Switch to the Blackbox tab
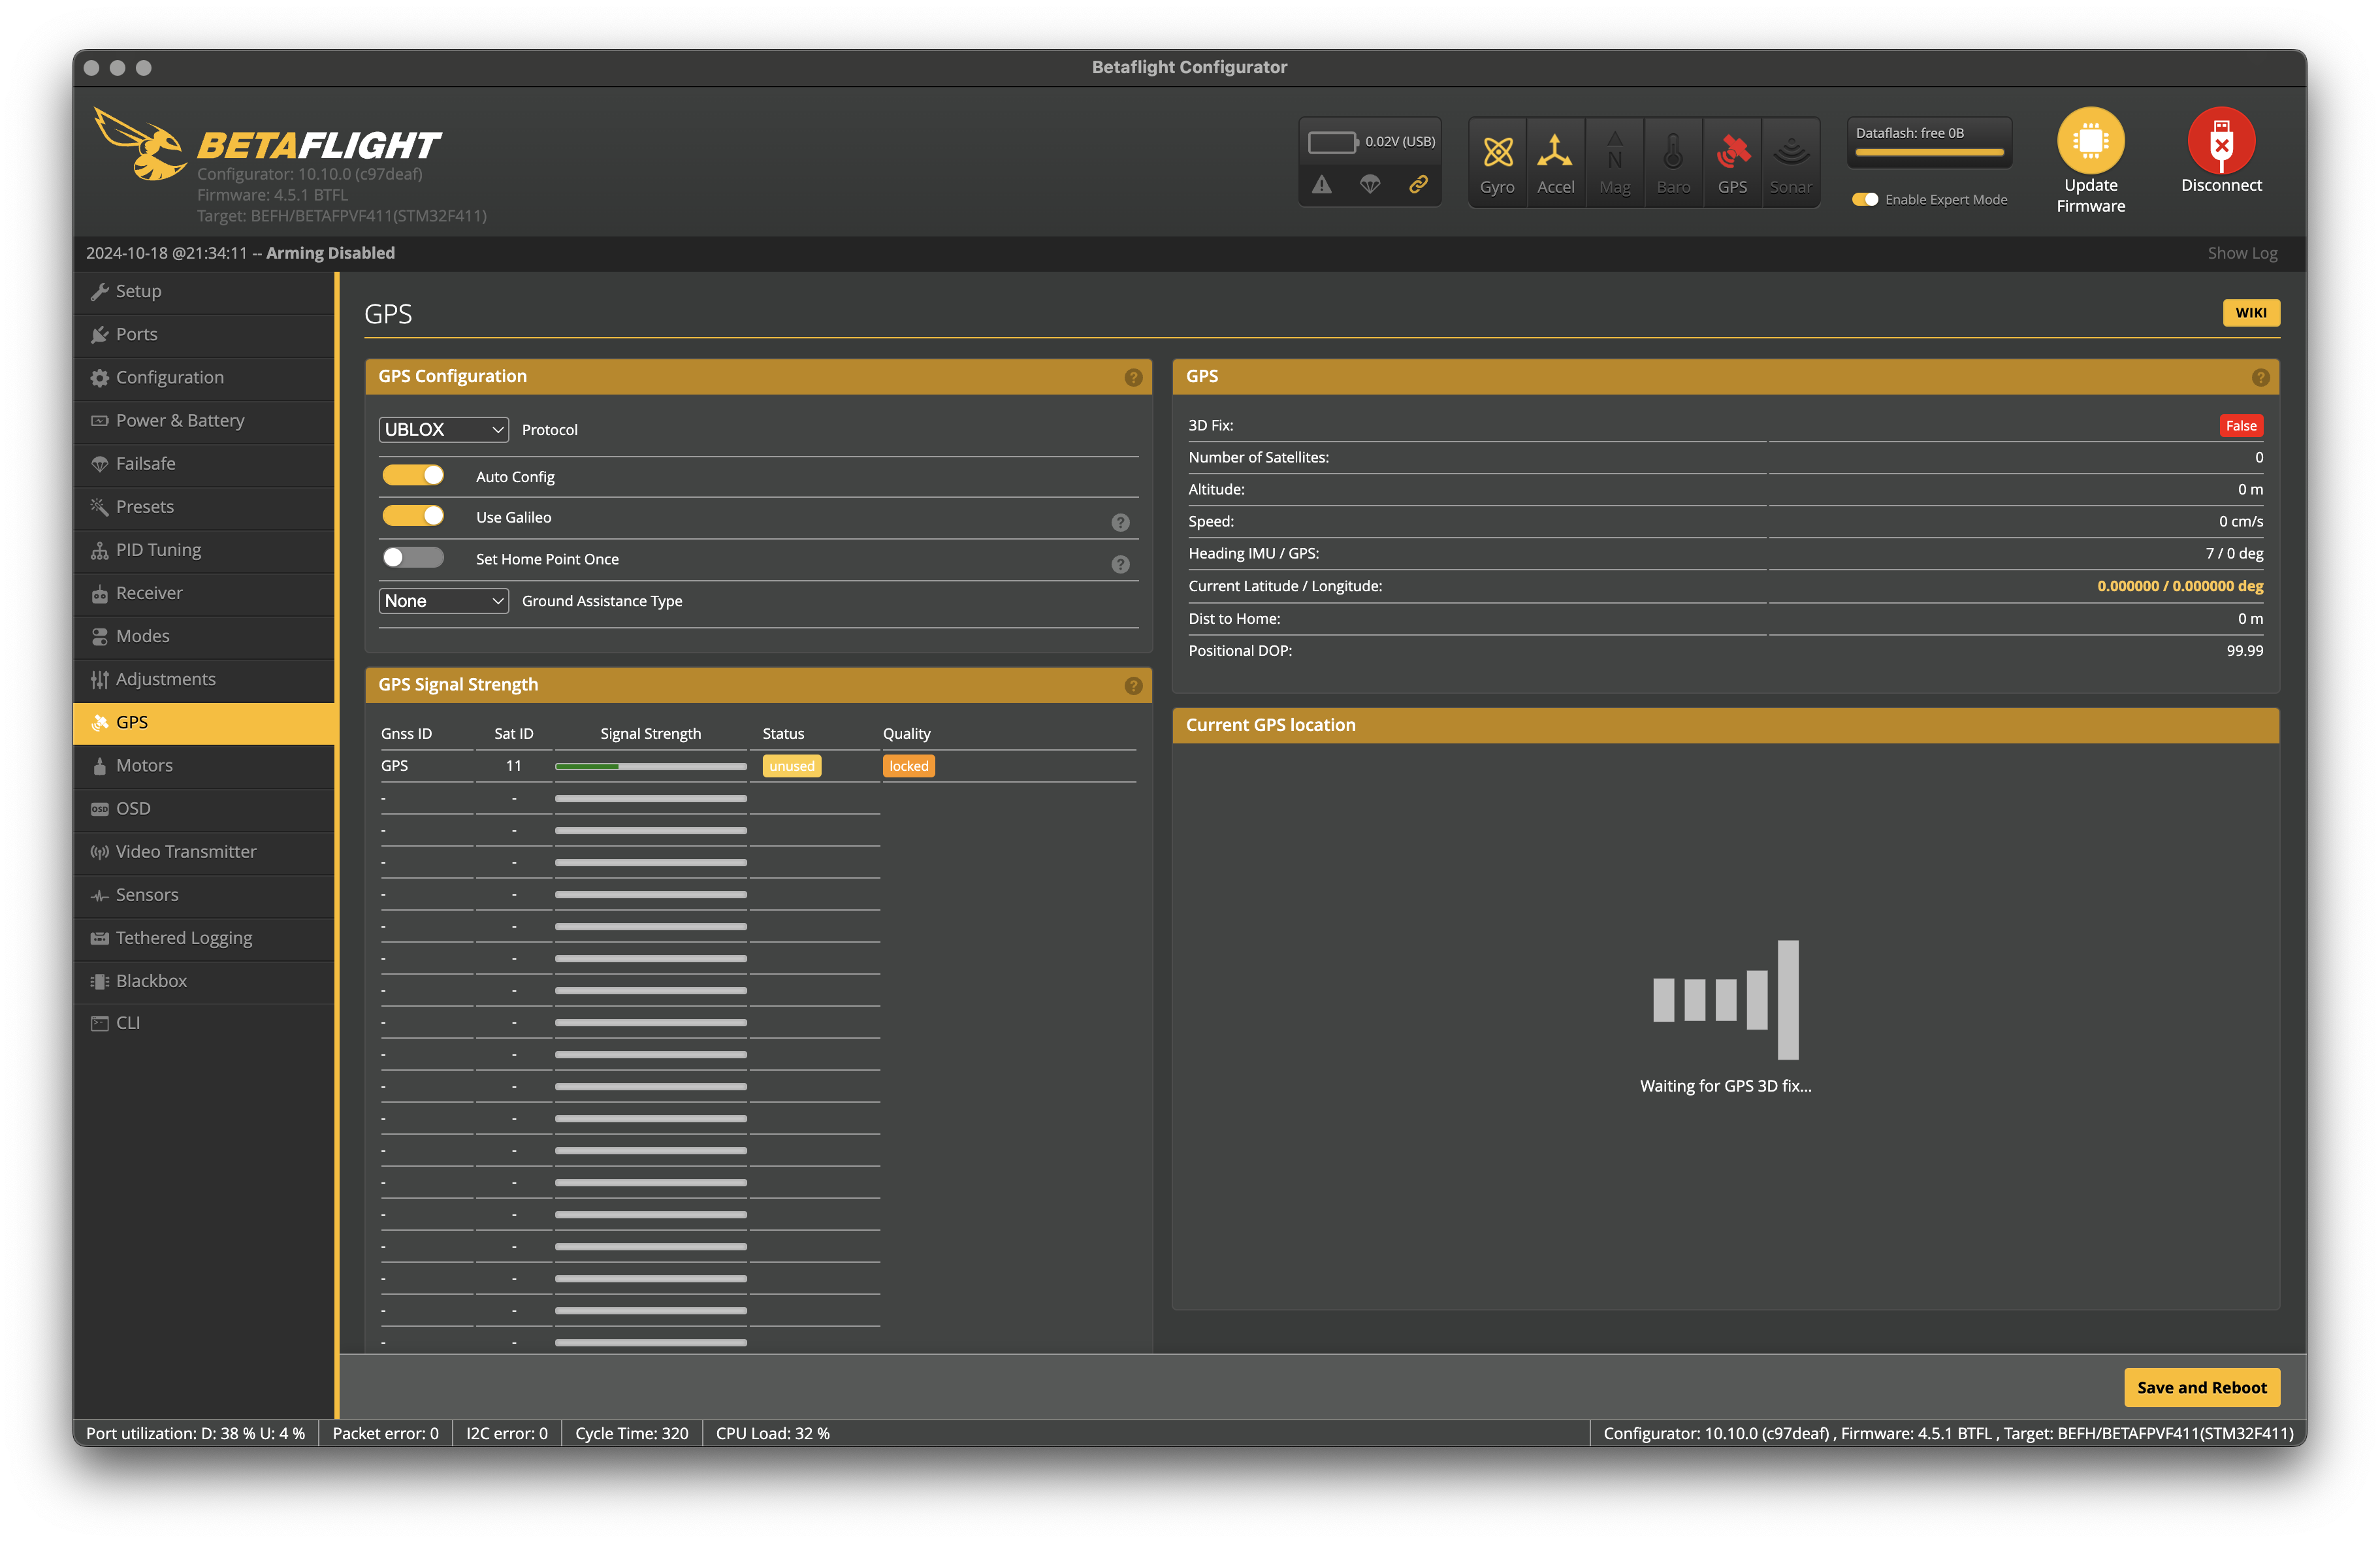 click(x=204, y=980)
